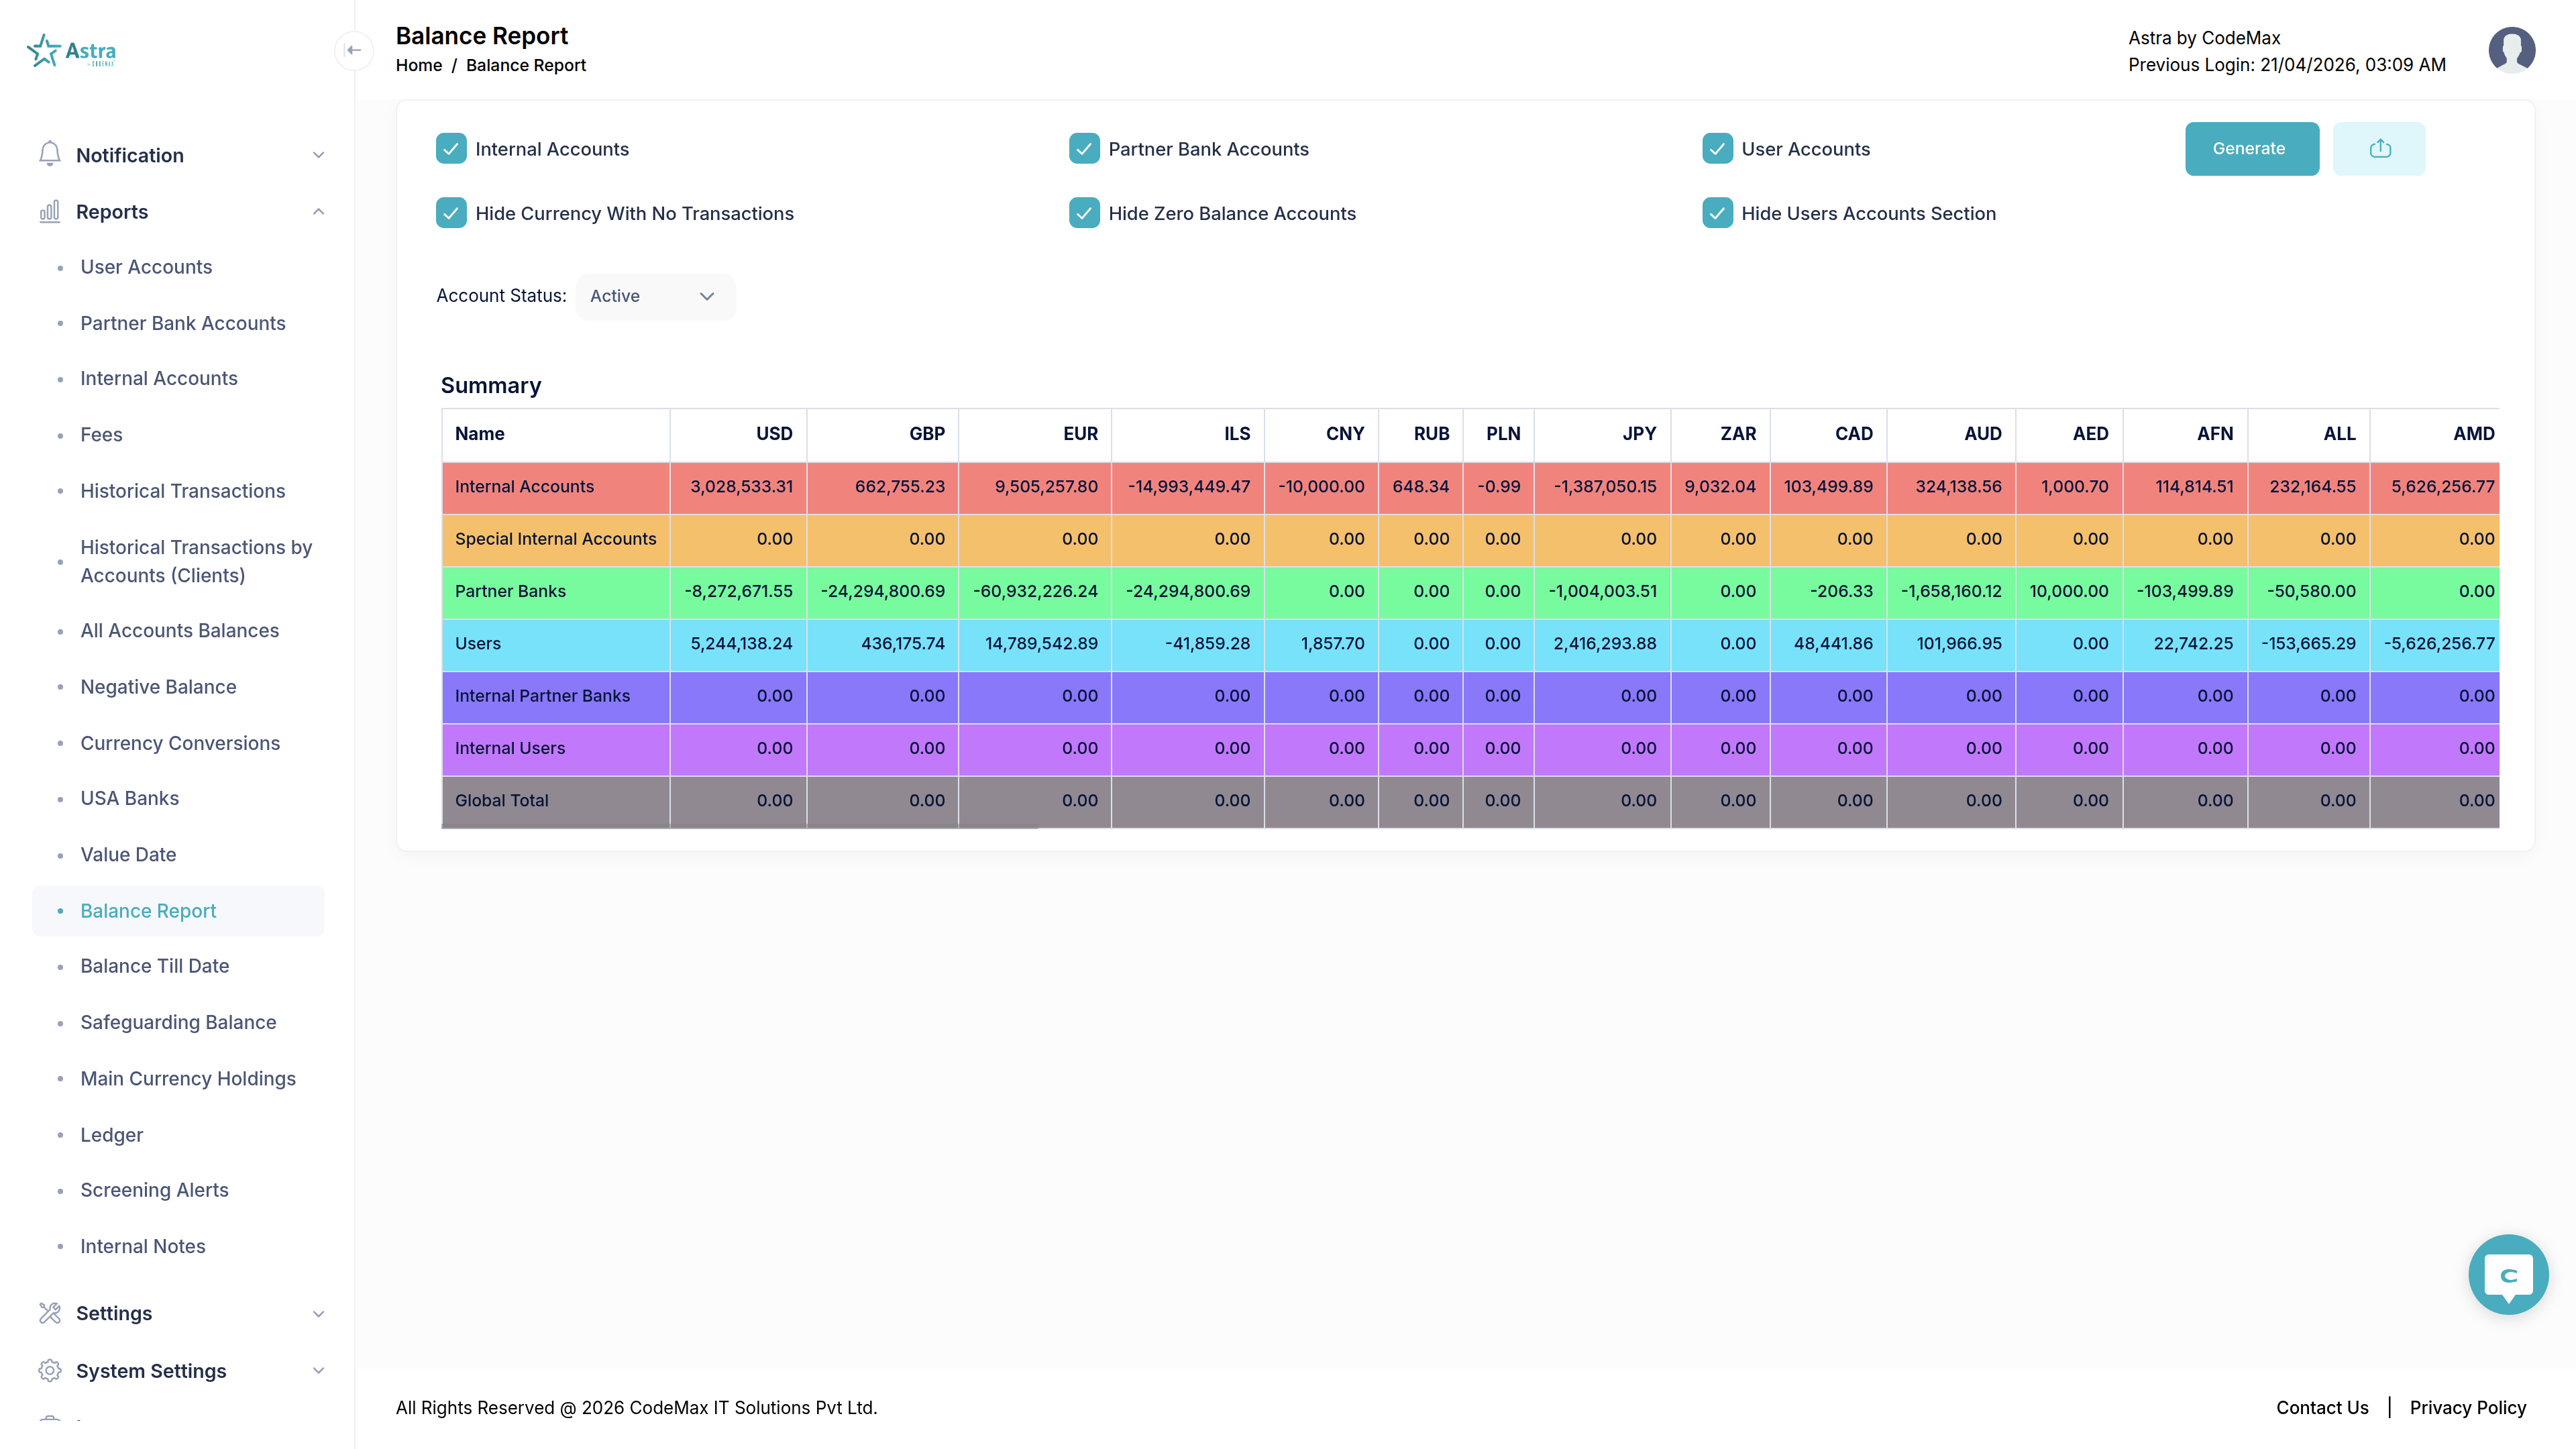The image size is (2576, 1449).
Task: Click the 5,244,138.24 Users USD value
Action: coord(741,644)
